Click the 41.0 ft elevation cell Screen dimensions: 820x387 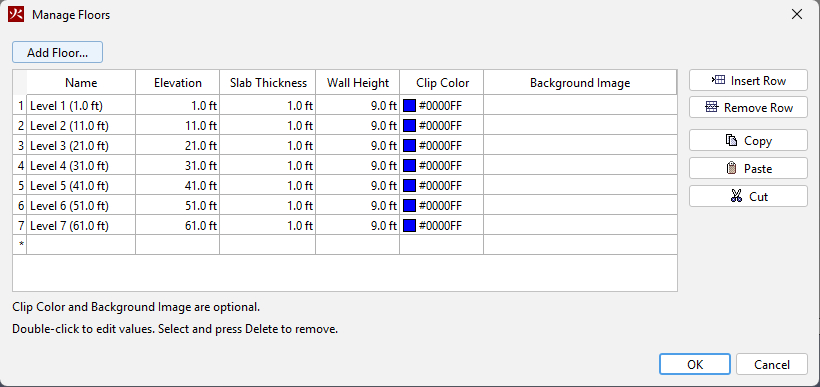pos(178,186)
